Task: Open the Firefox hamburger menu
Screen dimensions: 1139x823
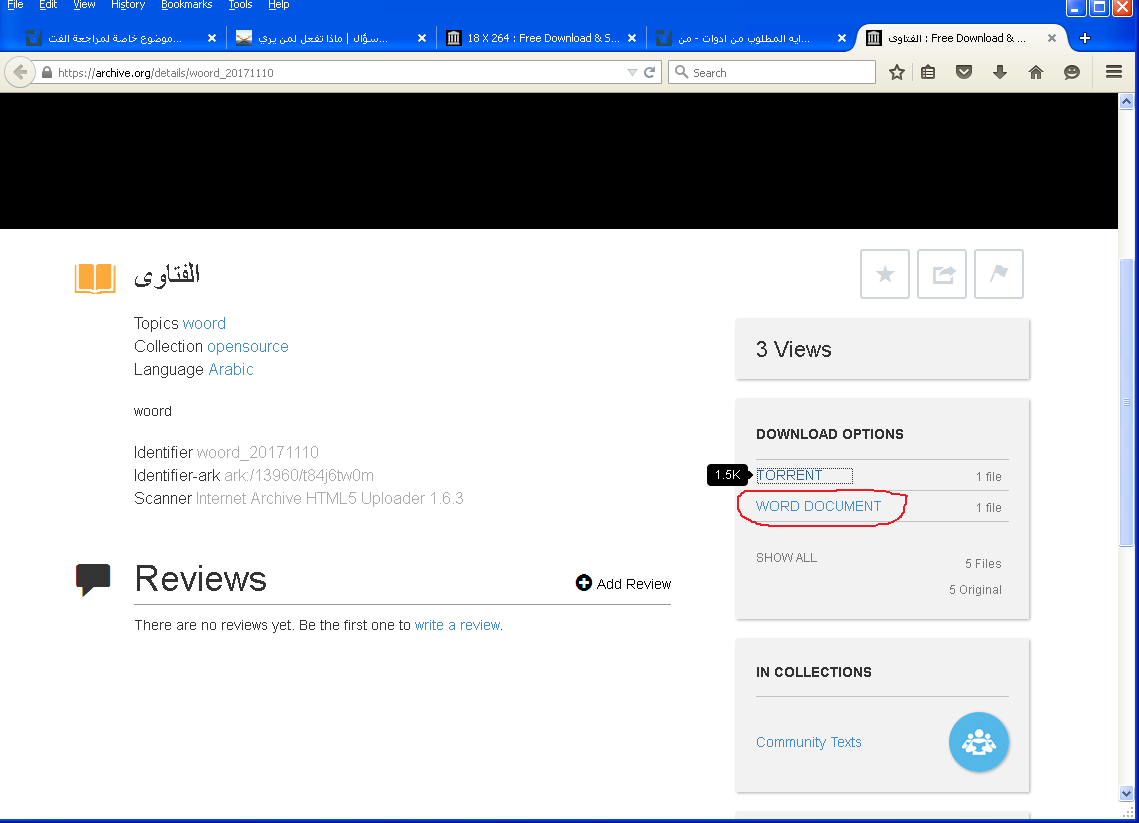Action: coord(1114,72)
